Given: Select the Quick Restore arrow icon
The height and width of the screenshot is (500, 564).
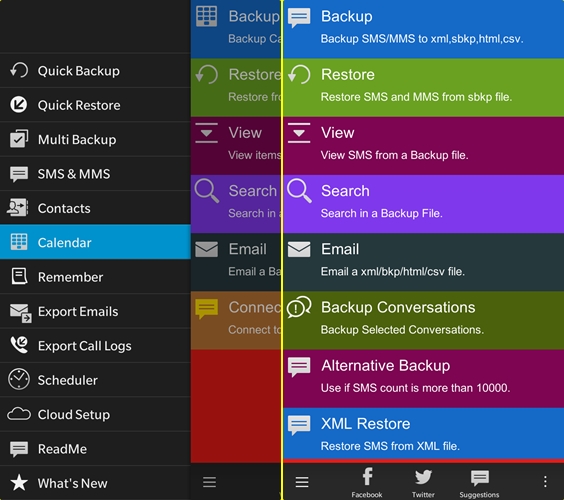Looking at the screenshot, I should click(x=18, y=105).
